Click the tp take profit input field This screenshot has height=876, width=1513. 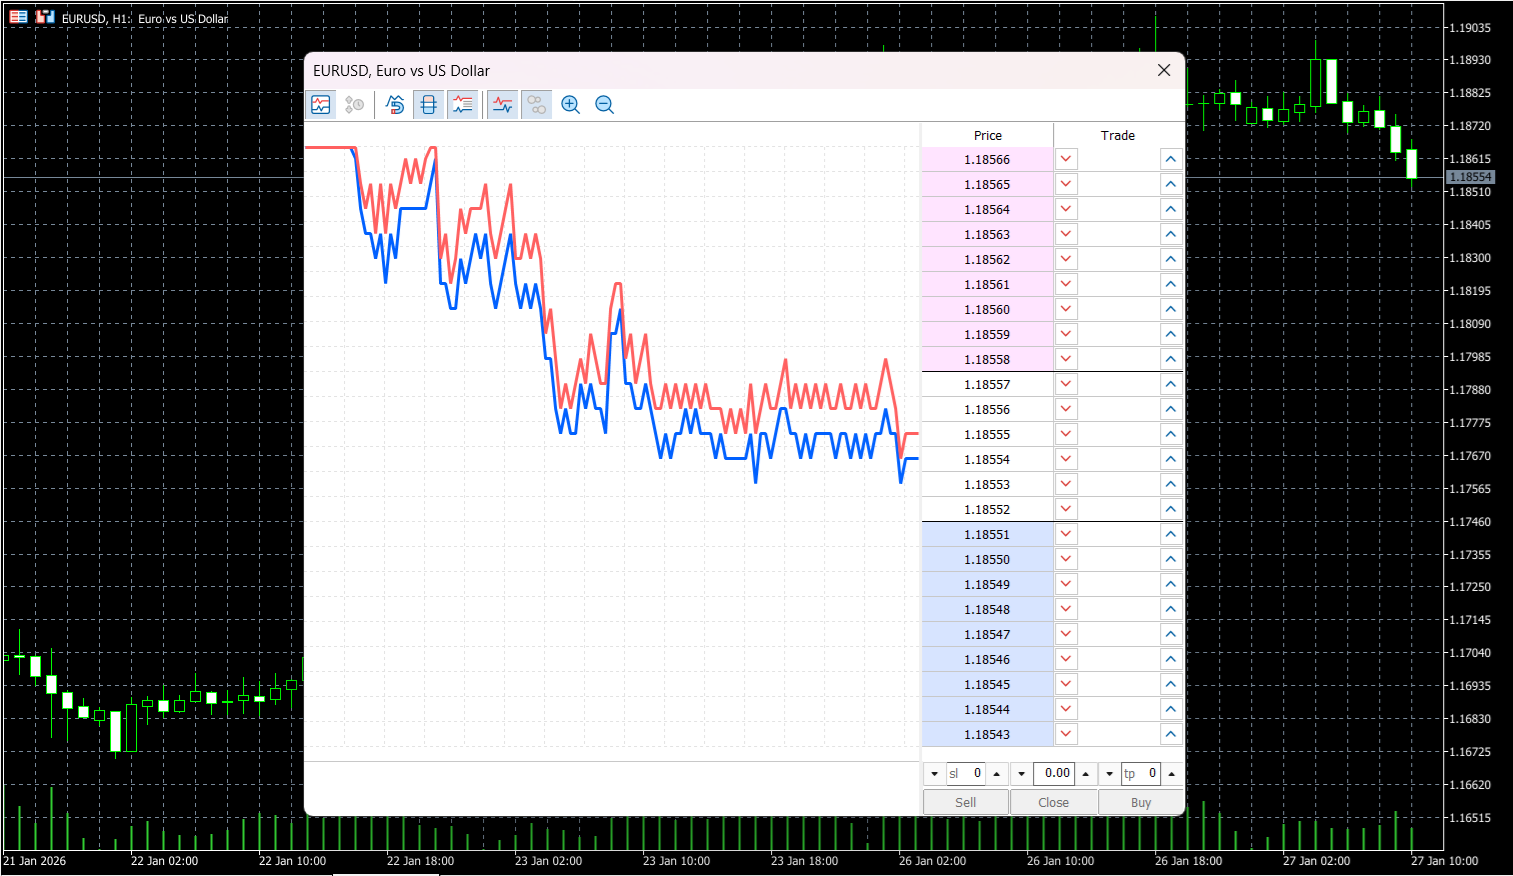coord(1141,773)
